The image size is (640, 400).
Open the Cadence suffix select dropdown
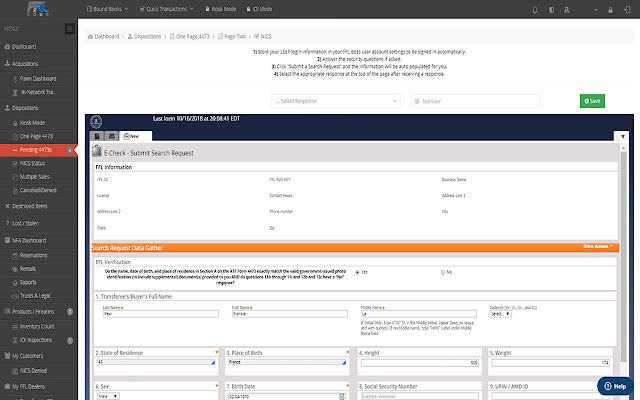[500, 314]
